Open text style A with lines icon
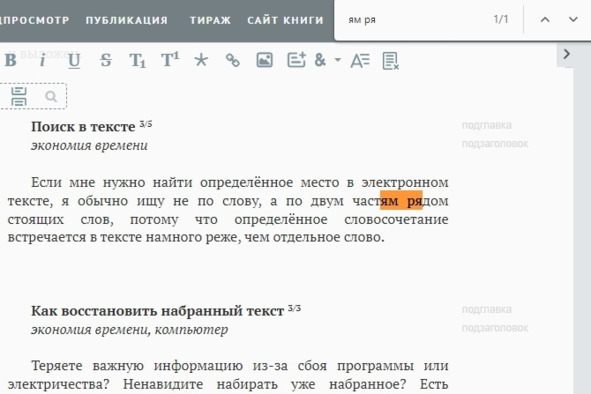The width and height of the screenshot is (591, 394). click(360, 61)
